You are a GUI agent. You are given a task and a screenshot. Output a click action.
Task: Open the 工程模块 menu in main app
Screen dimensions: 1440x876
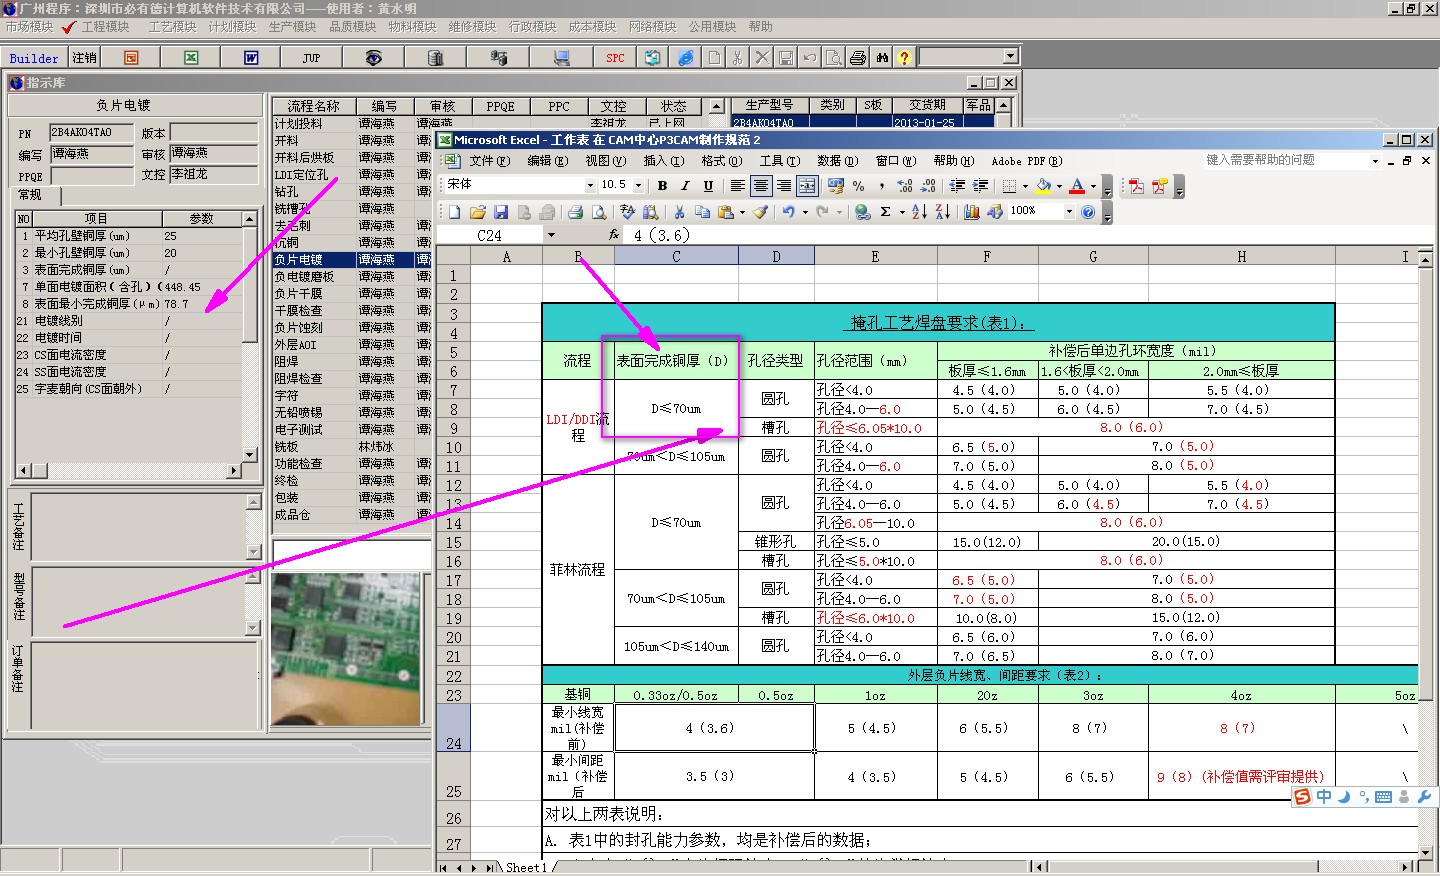(106, 27)
